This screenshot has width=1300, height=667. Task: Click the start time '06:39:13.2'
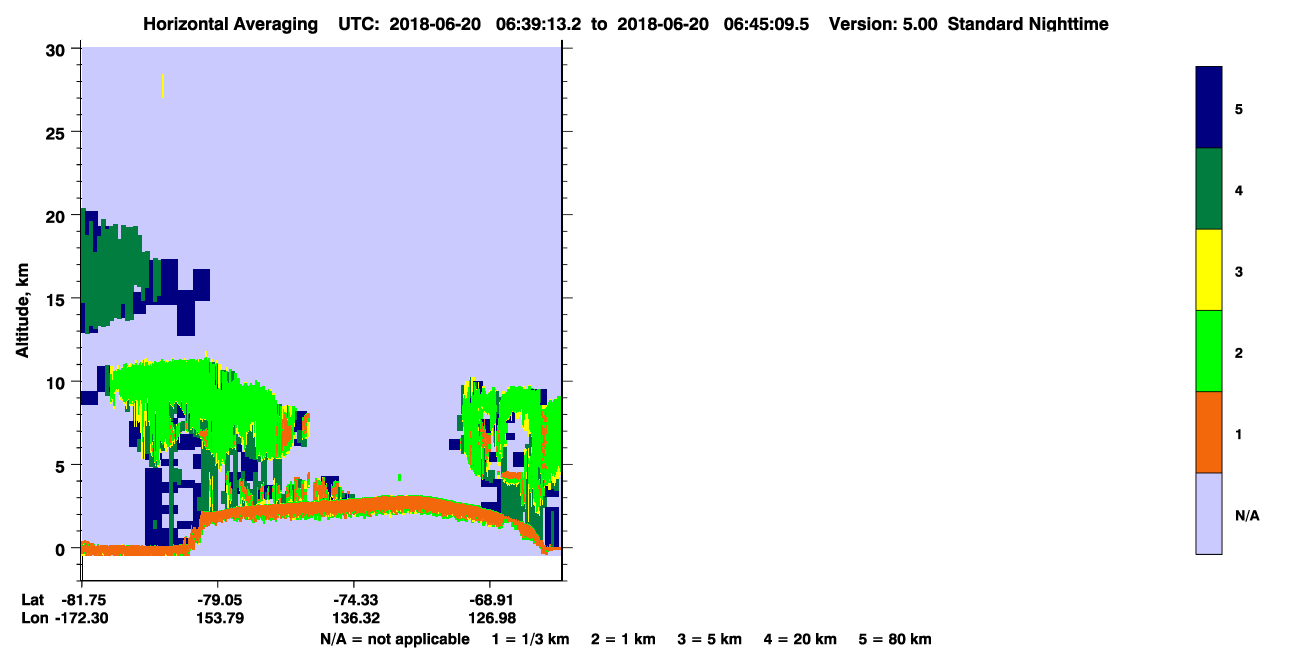539,24
